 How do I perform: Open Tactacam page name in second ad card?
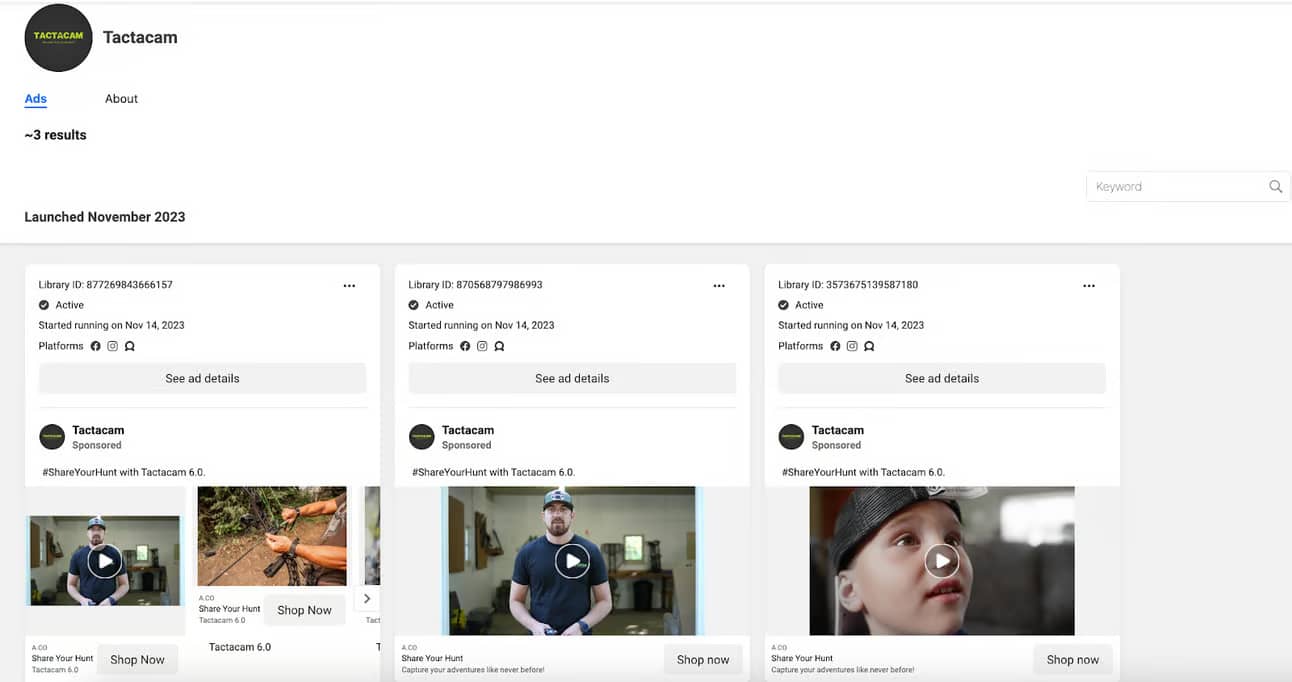(468, 430)
